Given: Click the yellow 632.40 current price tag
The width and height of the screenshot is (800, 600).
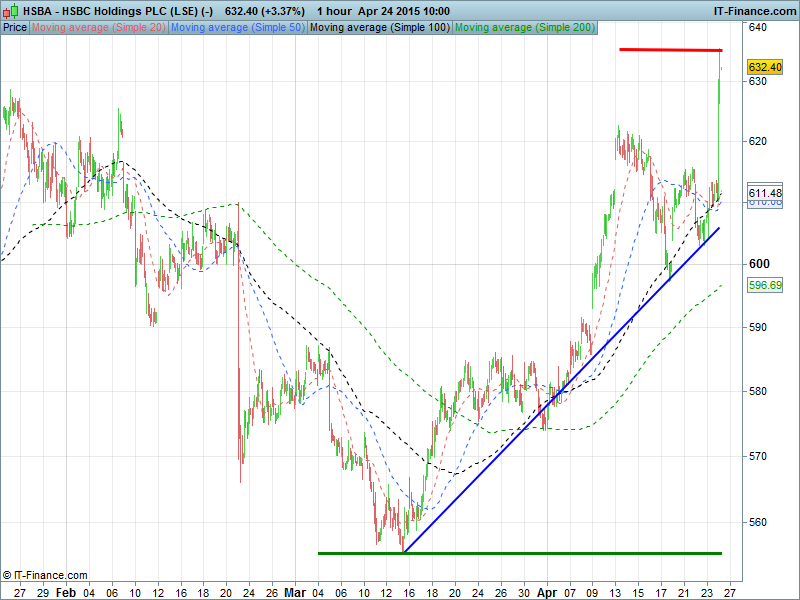Looking at the screenshot, I should [x=765, y=67].
